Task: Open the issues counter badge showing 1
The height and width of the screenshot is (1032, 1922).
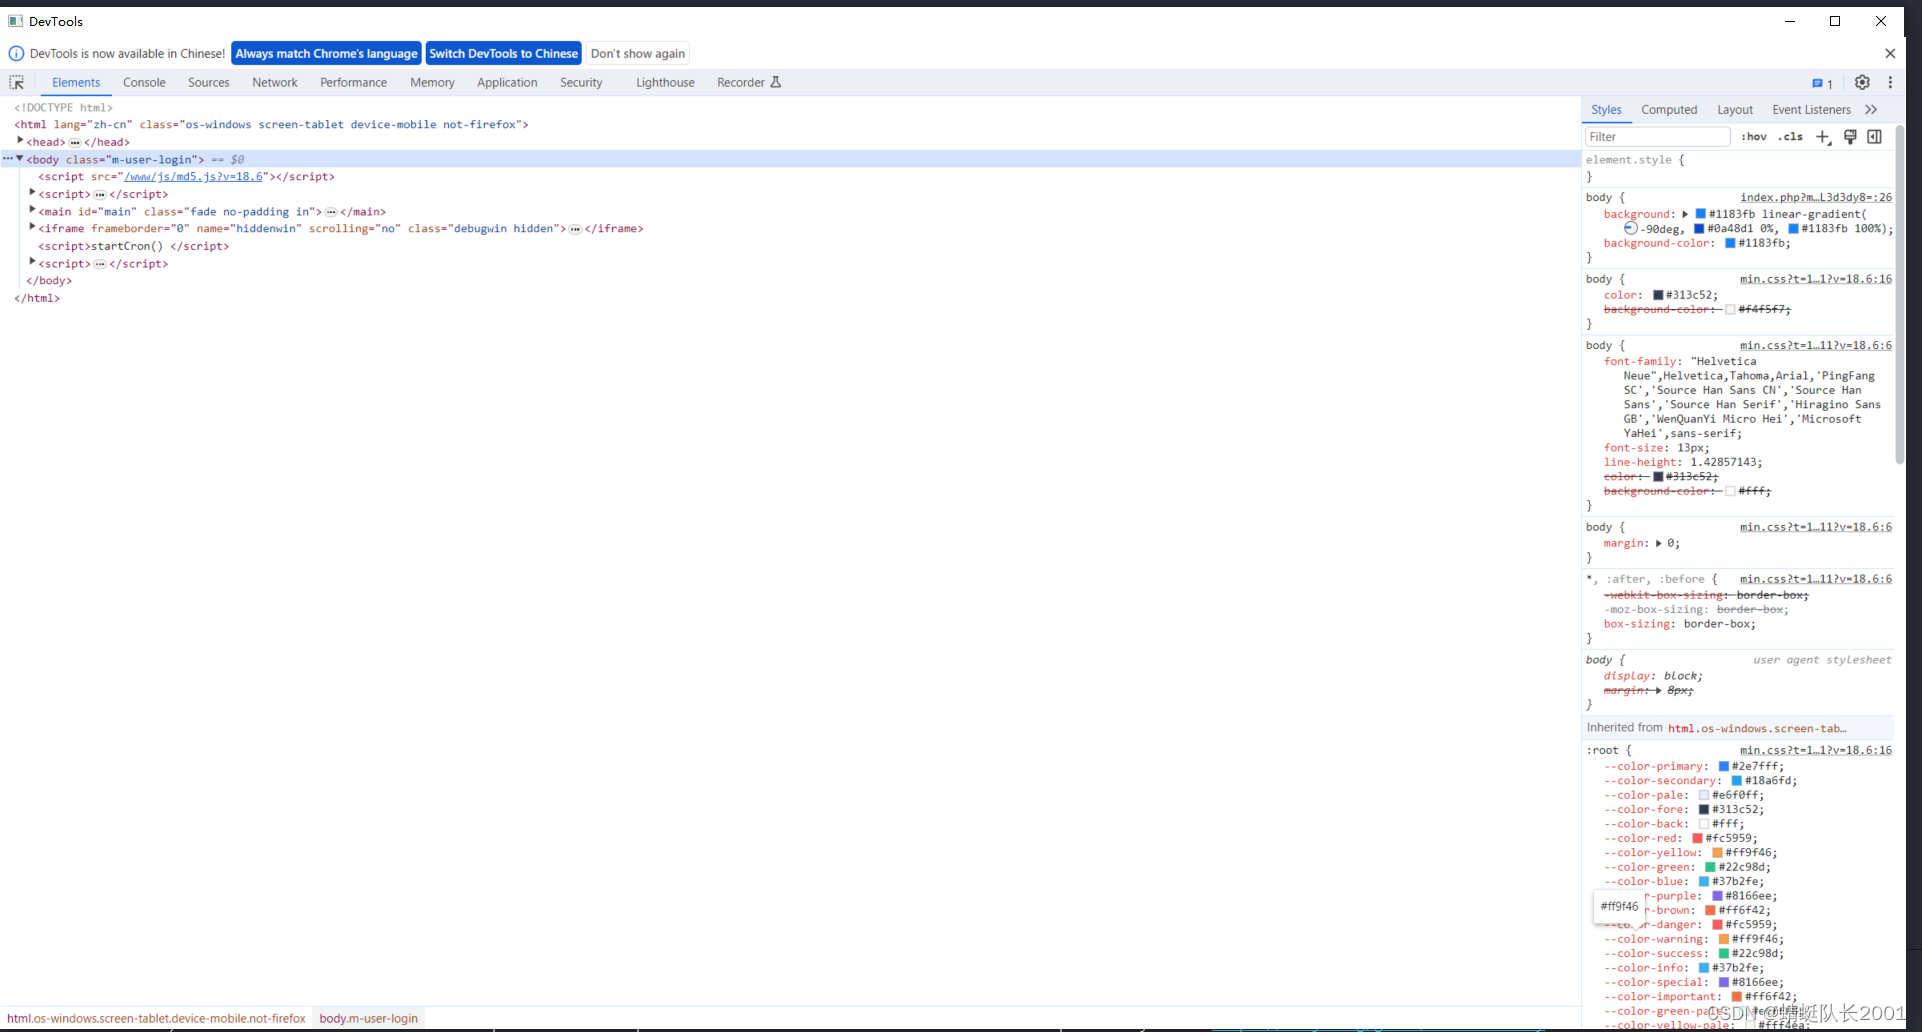Action: coord(1822,83)
